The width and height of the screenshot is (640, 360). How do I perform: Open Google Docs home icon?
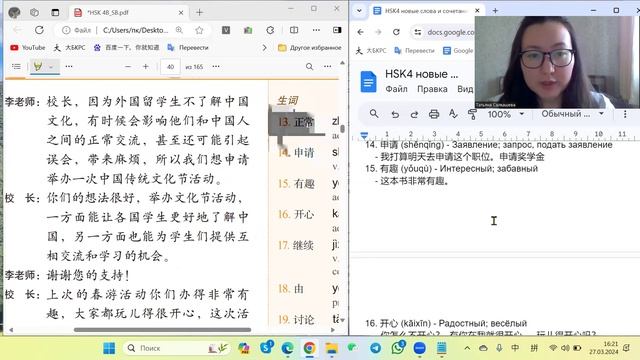pos(368,82)
